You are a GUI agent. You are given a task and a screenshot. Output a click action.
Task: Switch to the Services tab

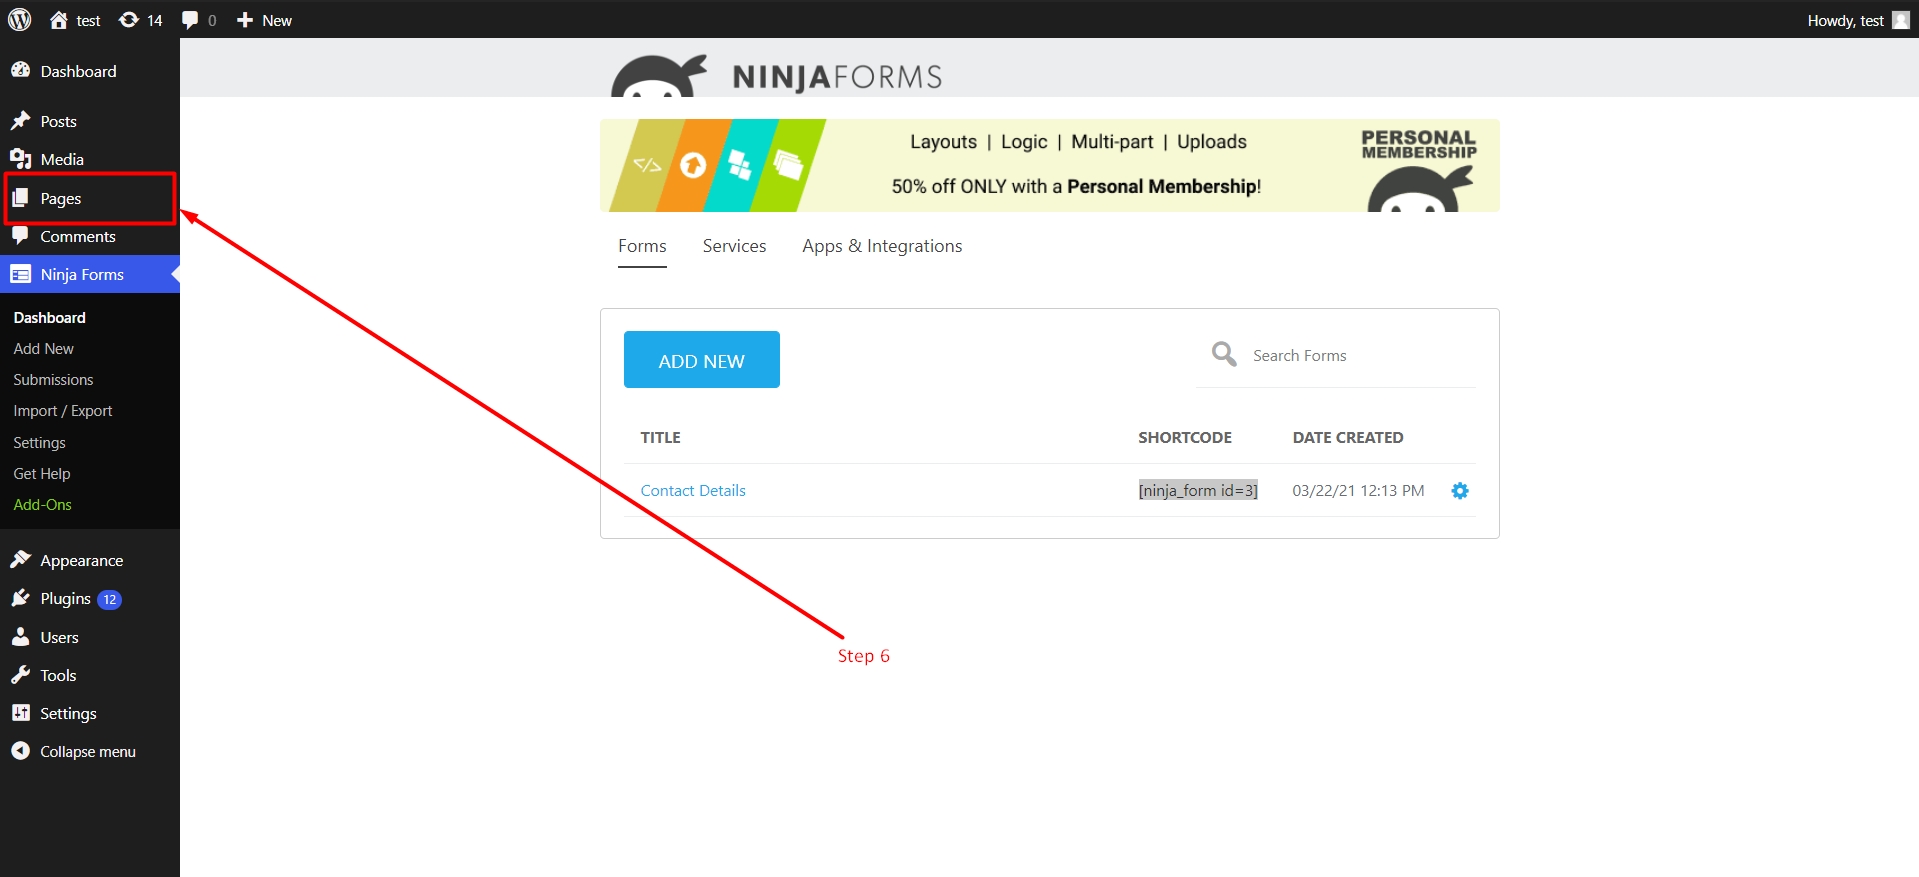734,246
